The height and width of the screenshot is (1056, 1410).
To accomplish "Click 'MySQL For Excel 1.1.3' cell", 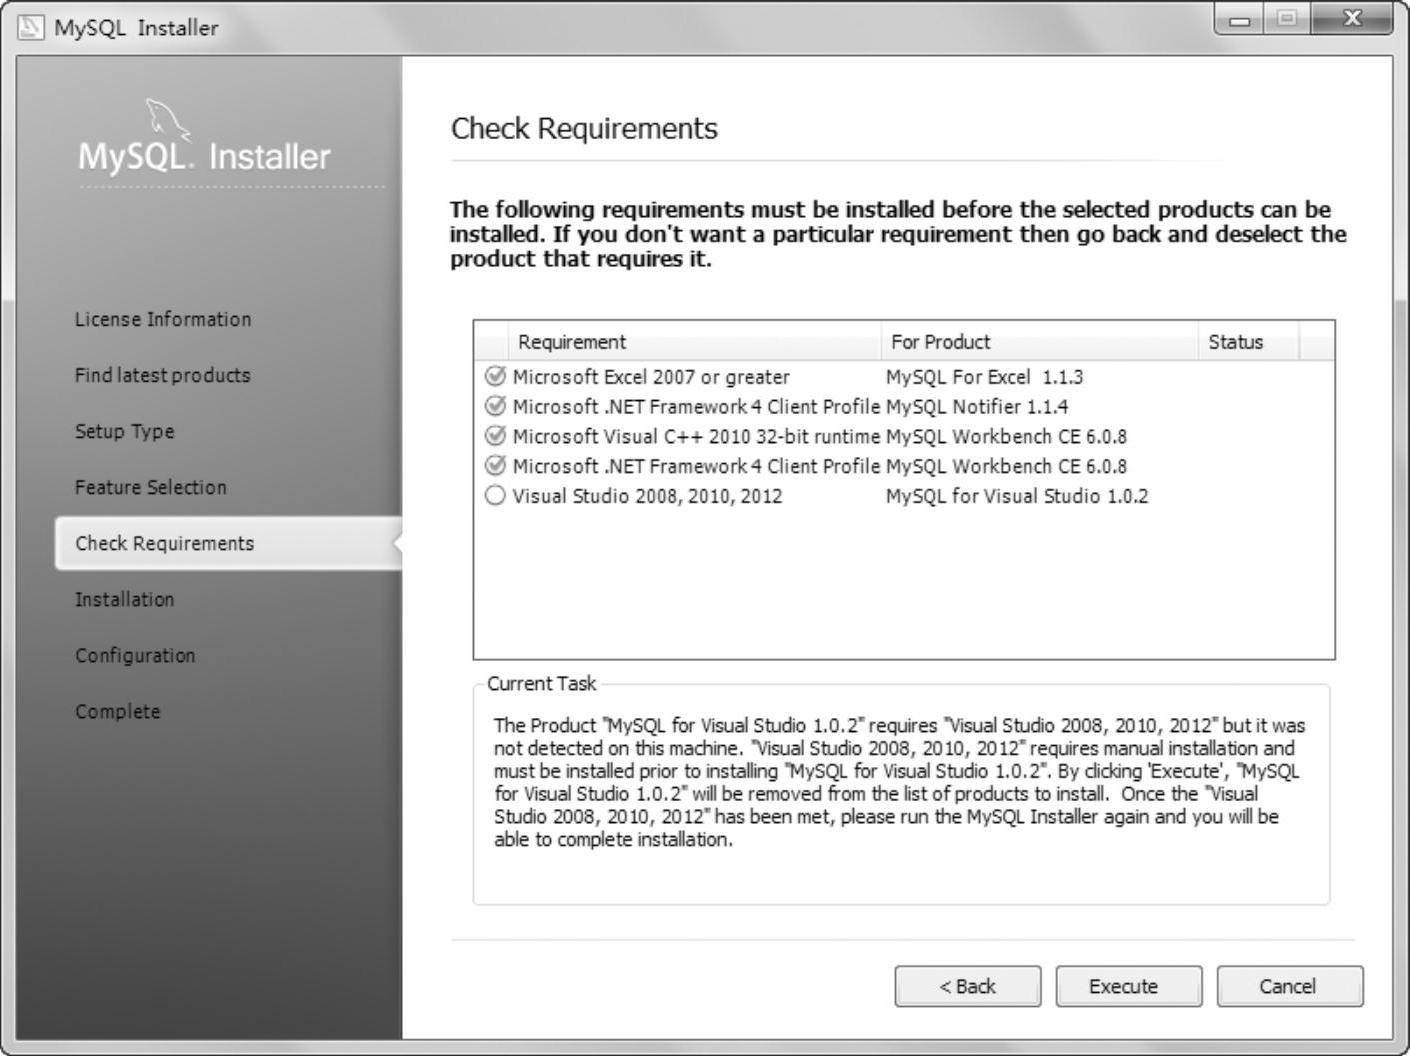I will point(984,377).
